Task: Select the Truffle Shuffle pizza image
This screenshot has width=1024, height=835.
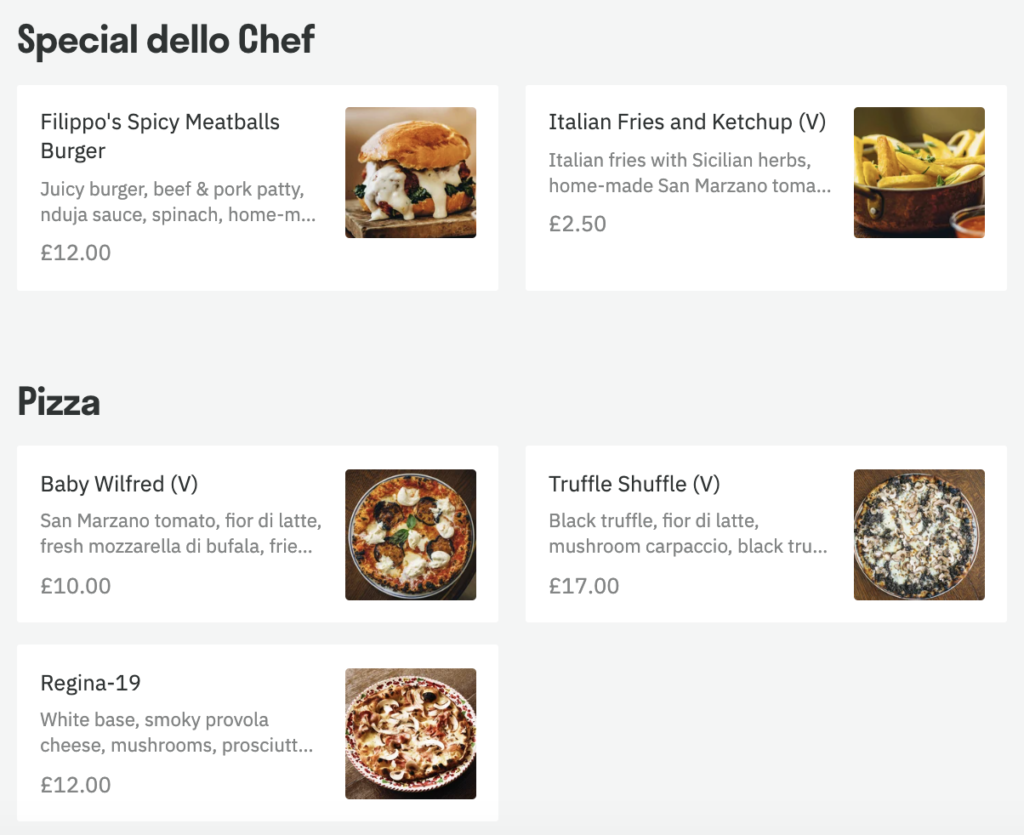Action: click(x=919, y=534)
